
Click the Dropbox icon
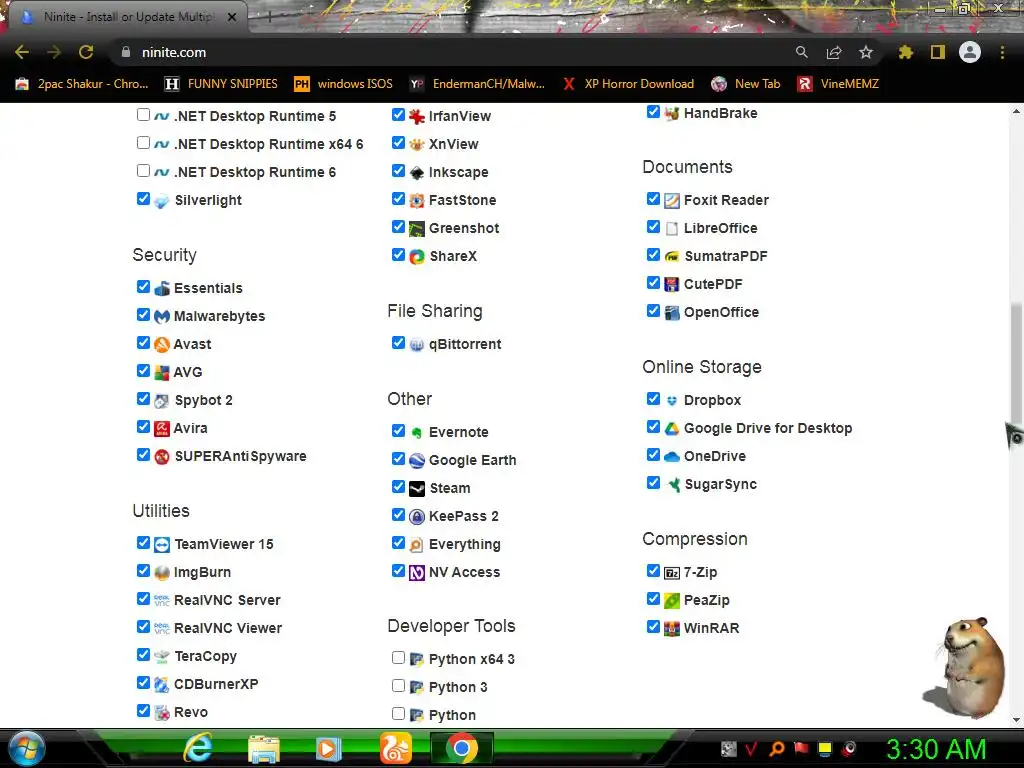pyautogui.click(x=672, y=401)
